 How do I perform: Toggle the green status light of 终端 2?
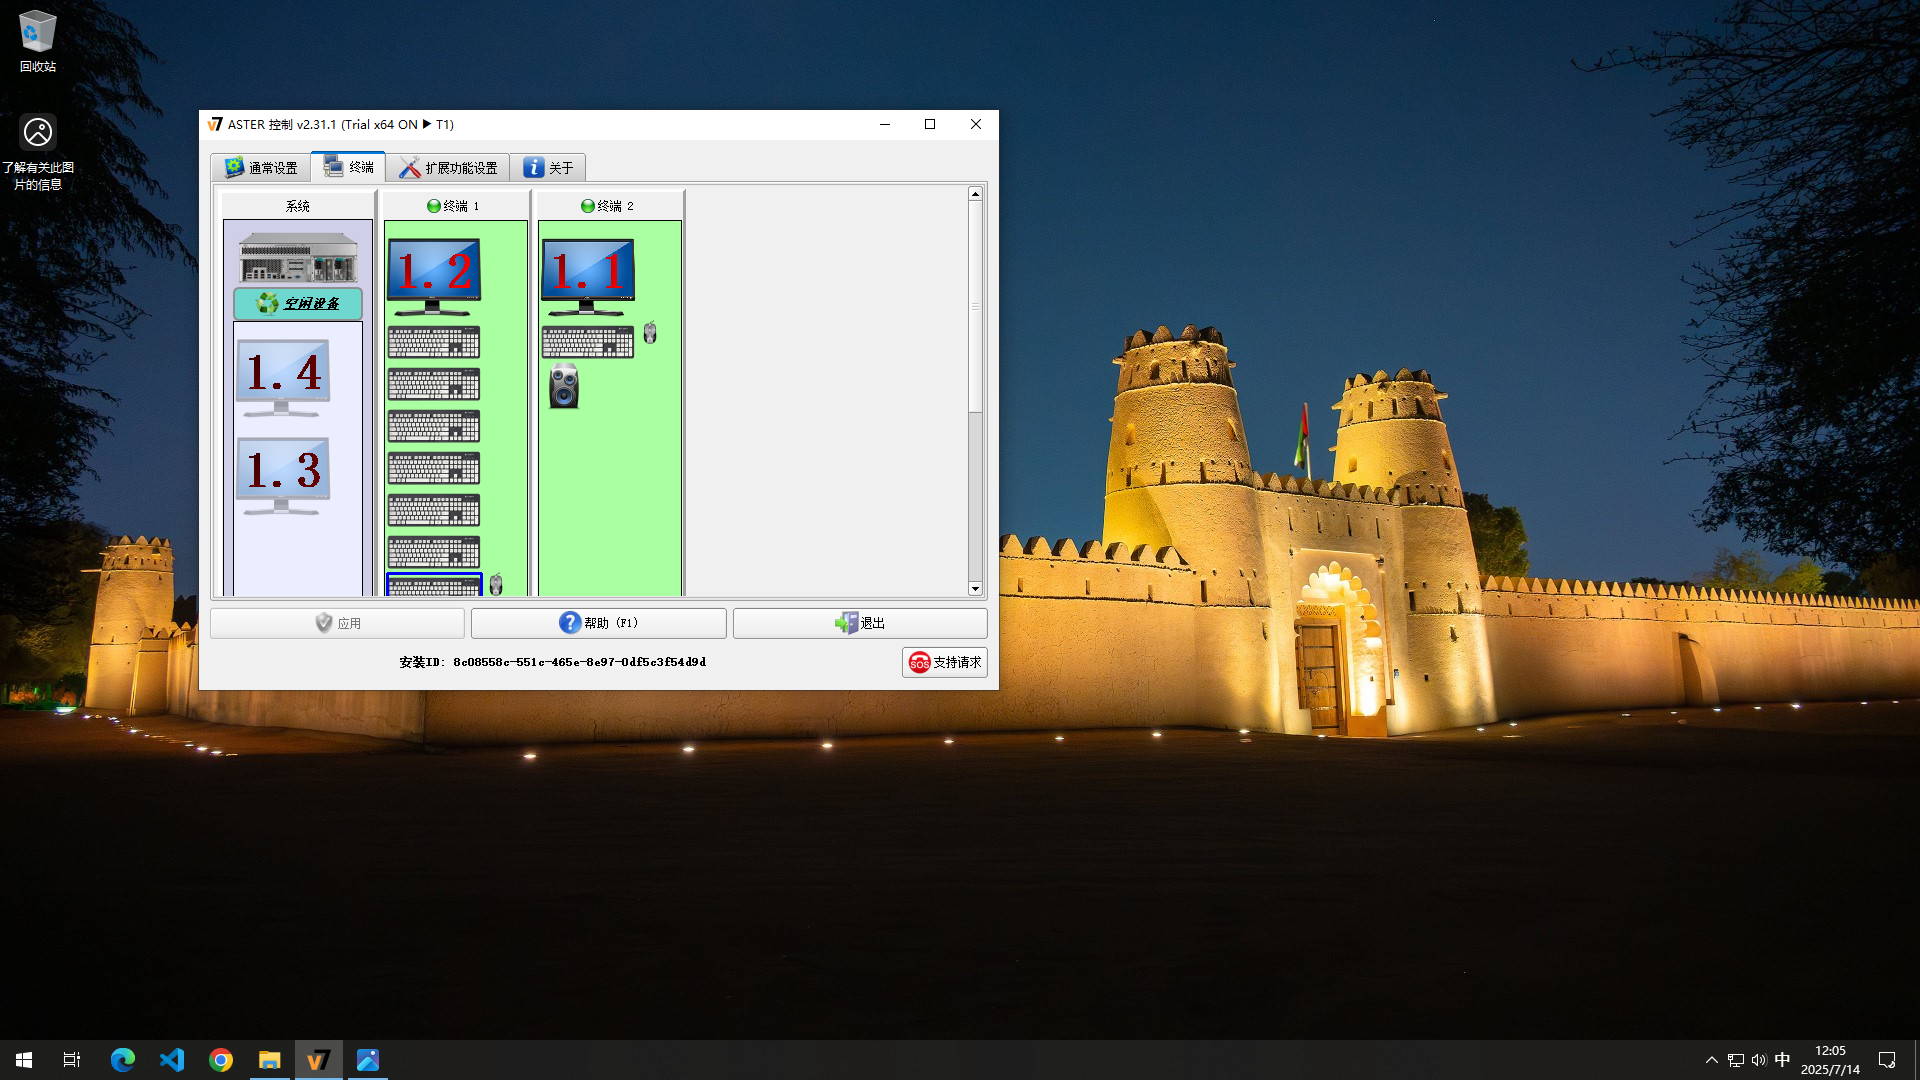point(588,206)
